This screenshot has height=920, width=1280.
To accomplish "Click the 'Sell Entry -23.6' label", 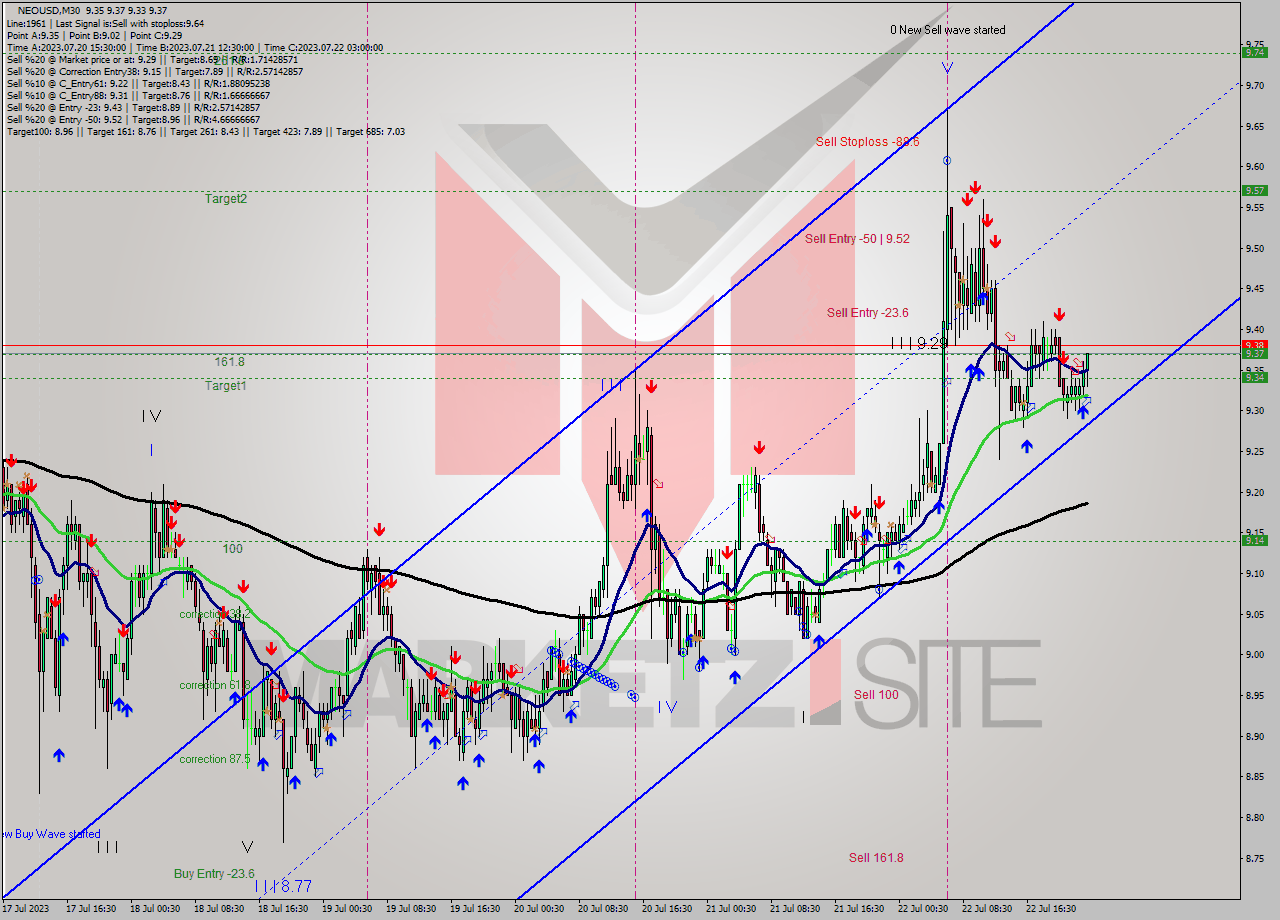I will click(867, 313).
